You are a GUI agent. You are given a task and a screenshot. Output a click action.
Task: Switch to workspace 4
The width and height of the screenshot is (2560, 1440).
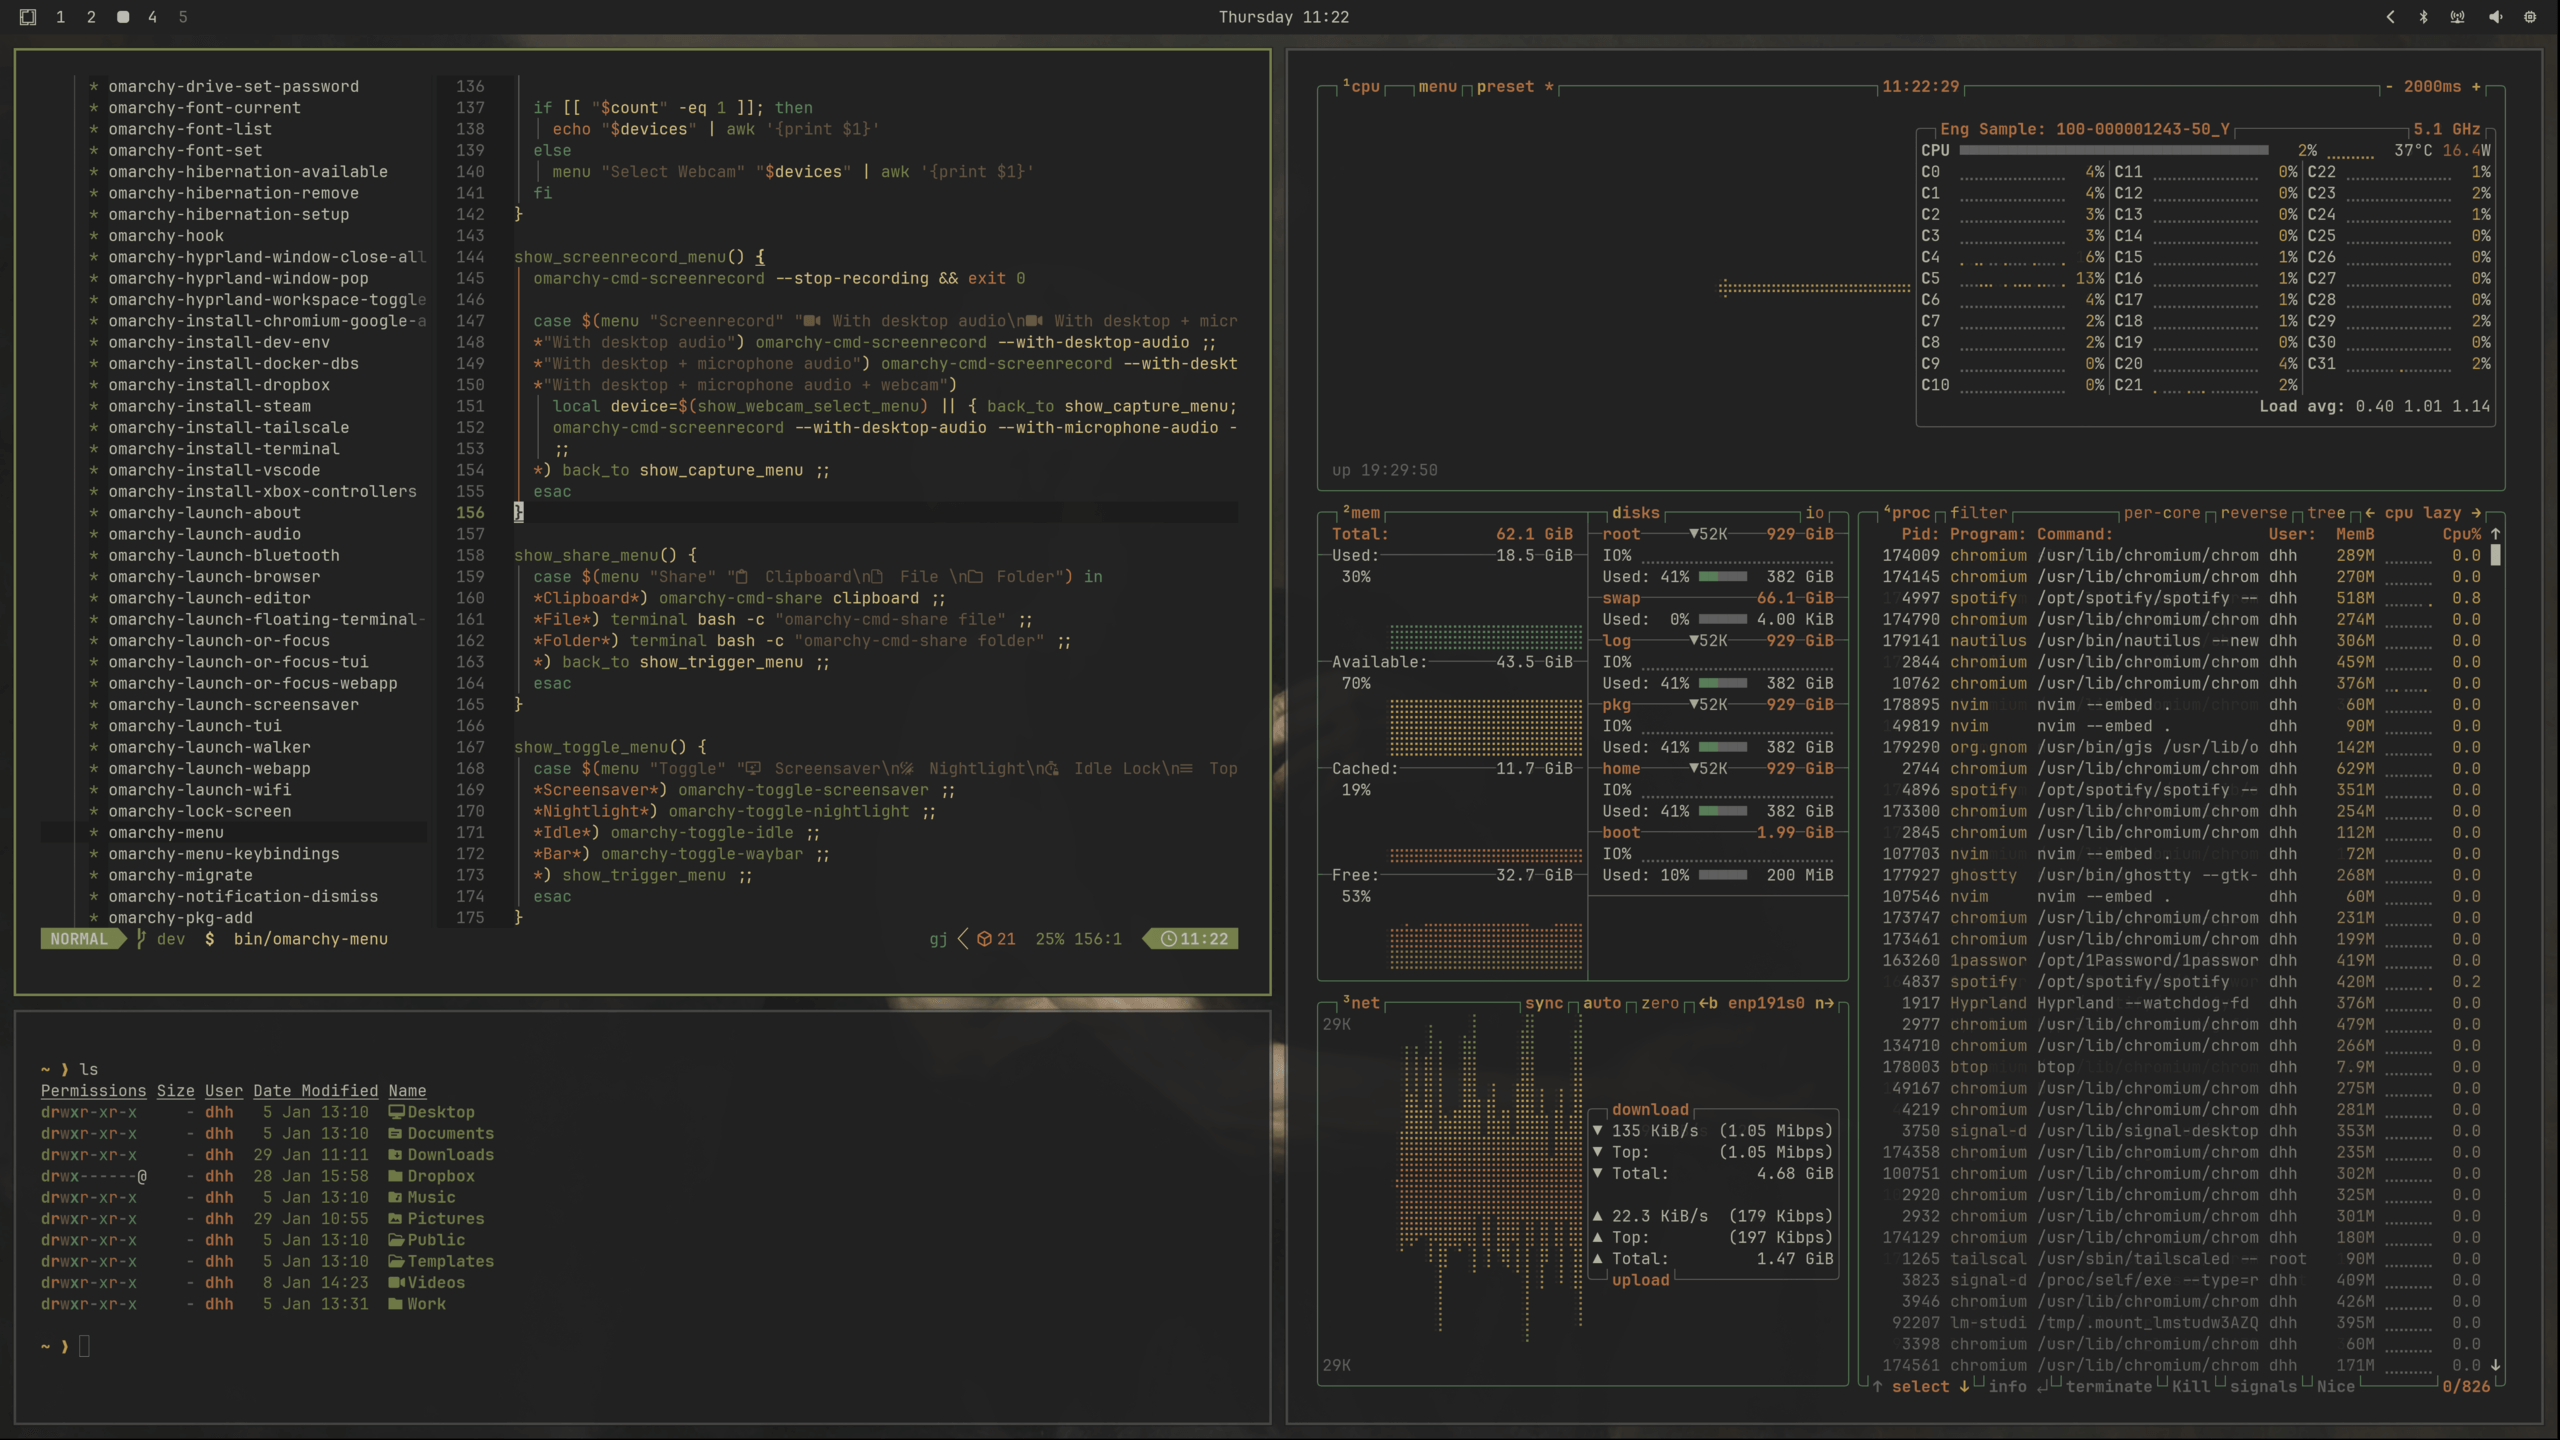click(152, 17)
